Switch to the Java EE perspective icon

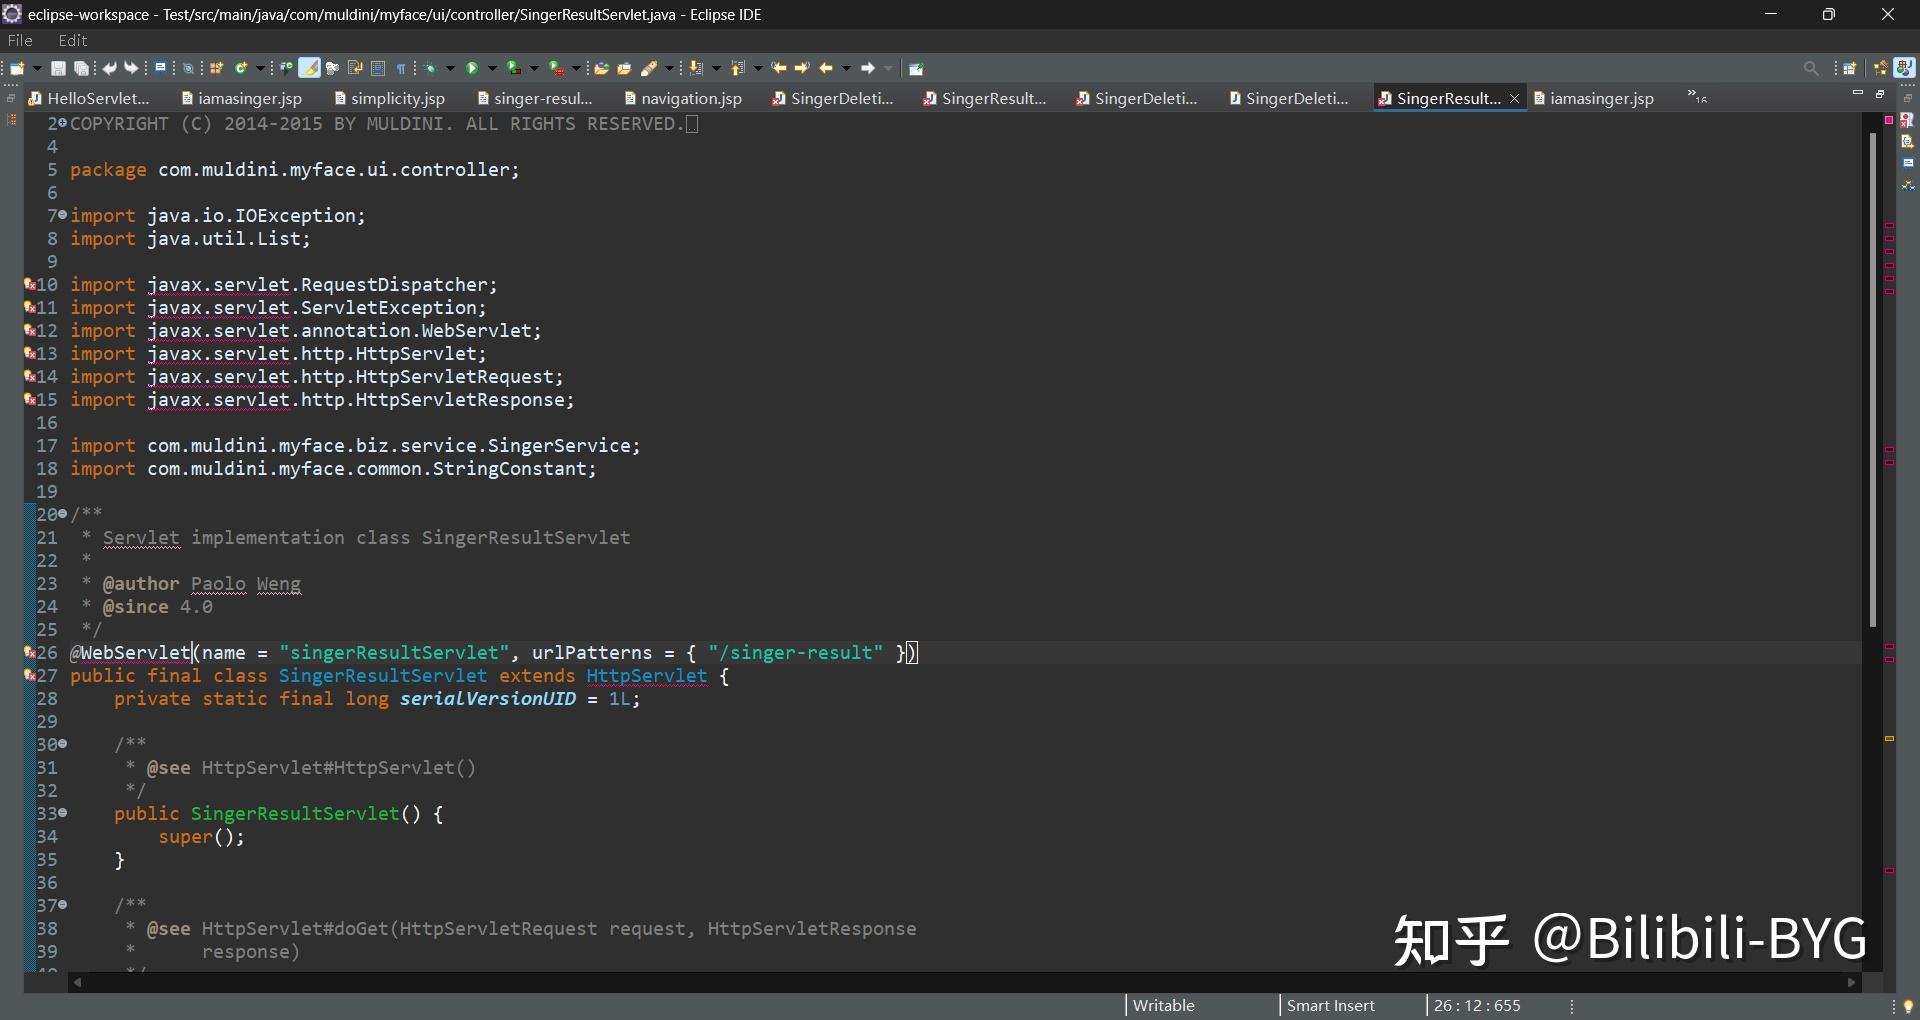(1881, 68)
